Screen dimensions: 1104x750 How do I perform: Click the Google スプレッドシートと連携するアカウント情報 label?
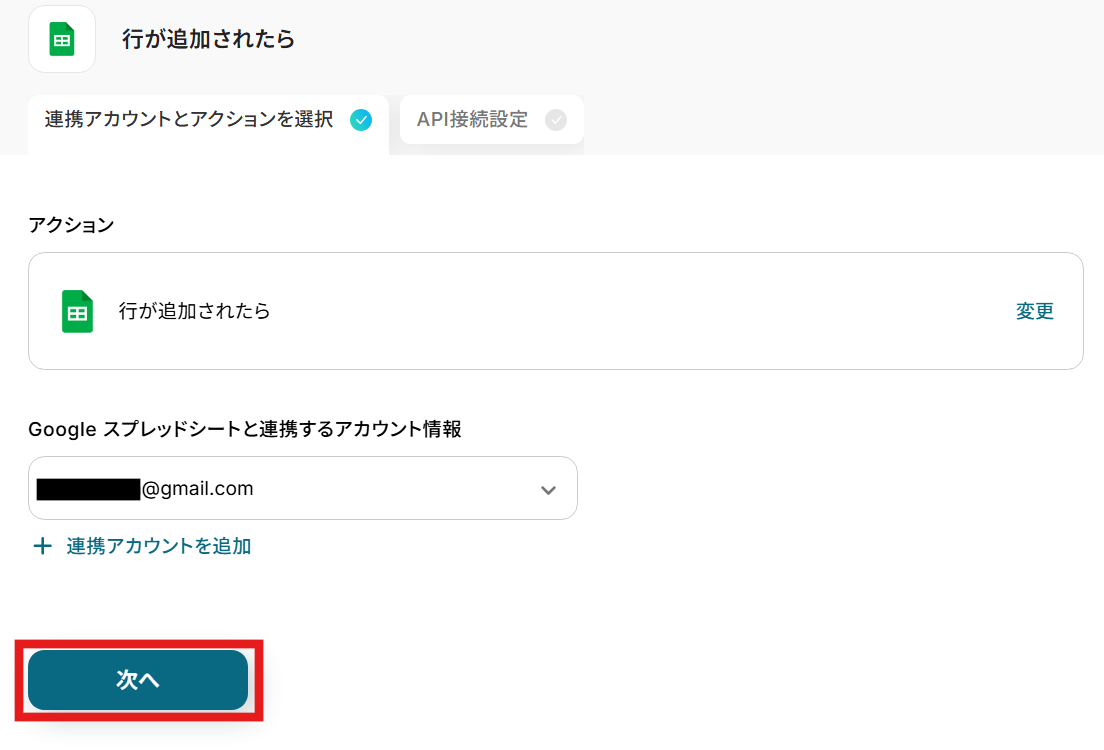(x=245, y=429)
